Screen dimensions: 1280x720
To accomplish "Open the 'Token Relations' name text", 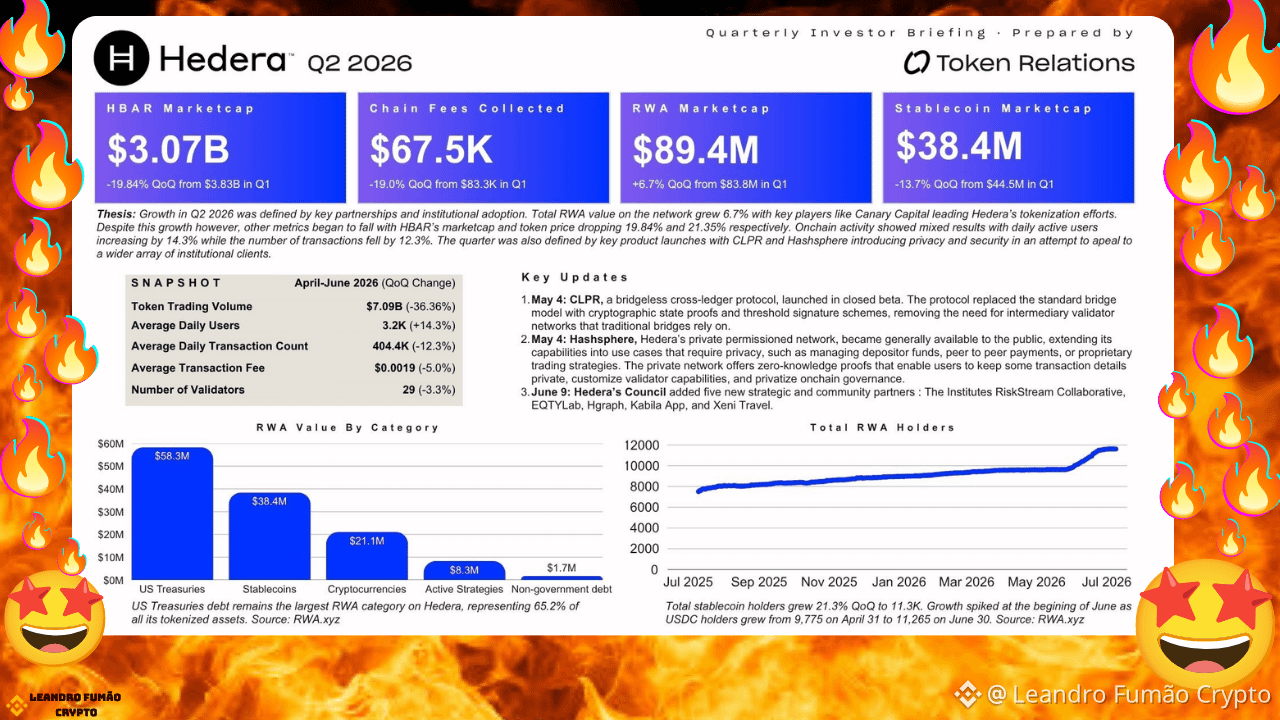I will click(1035, 63).
